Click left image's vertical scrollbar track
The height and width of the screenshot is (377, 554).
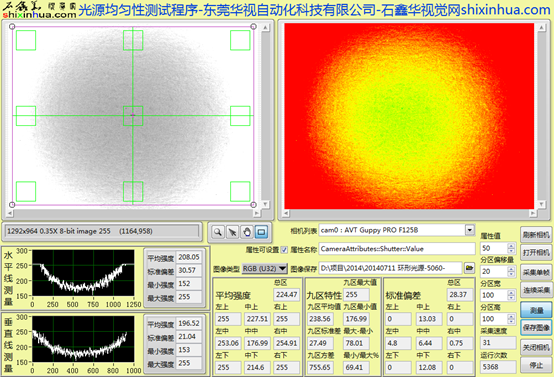click(265, 116)
